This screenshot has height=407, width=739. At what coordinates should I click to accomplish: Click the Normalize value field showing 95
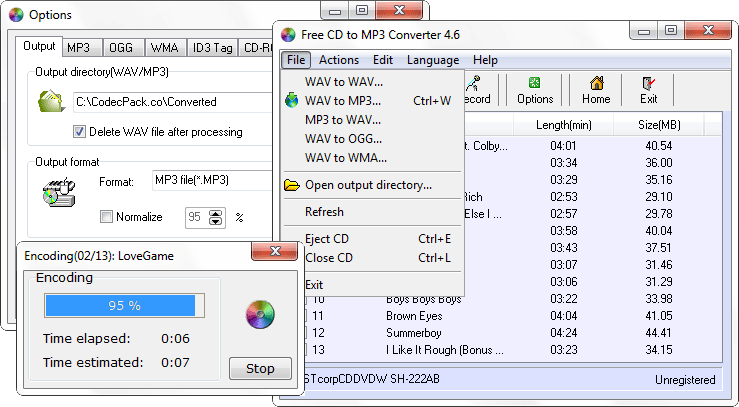coord(197,217)
